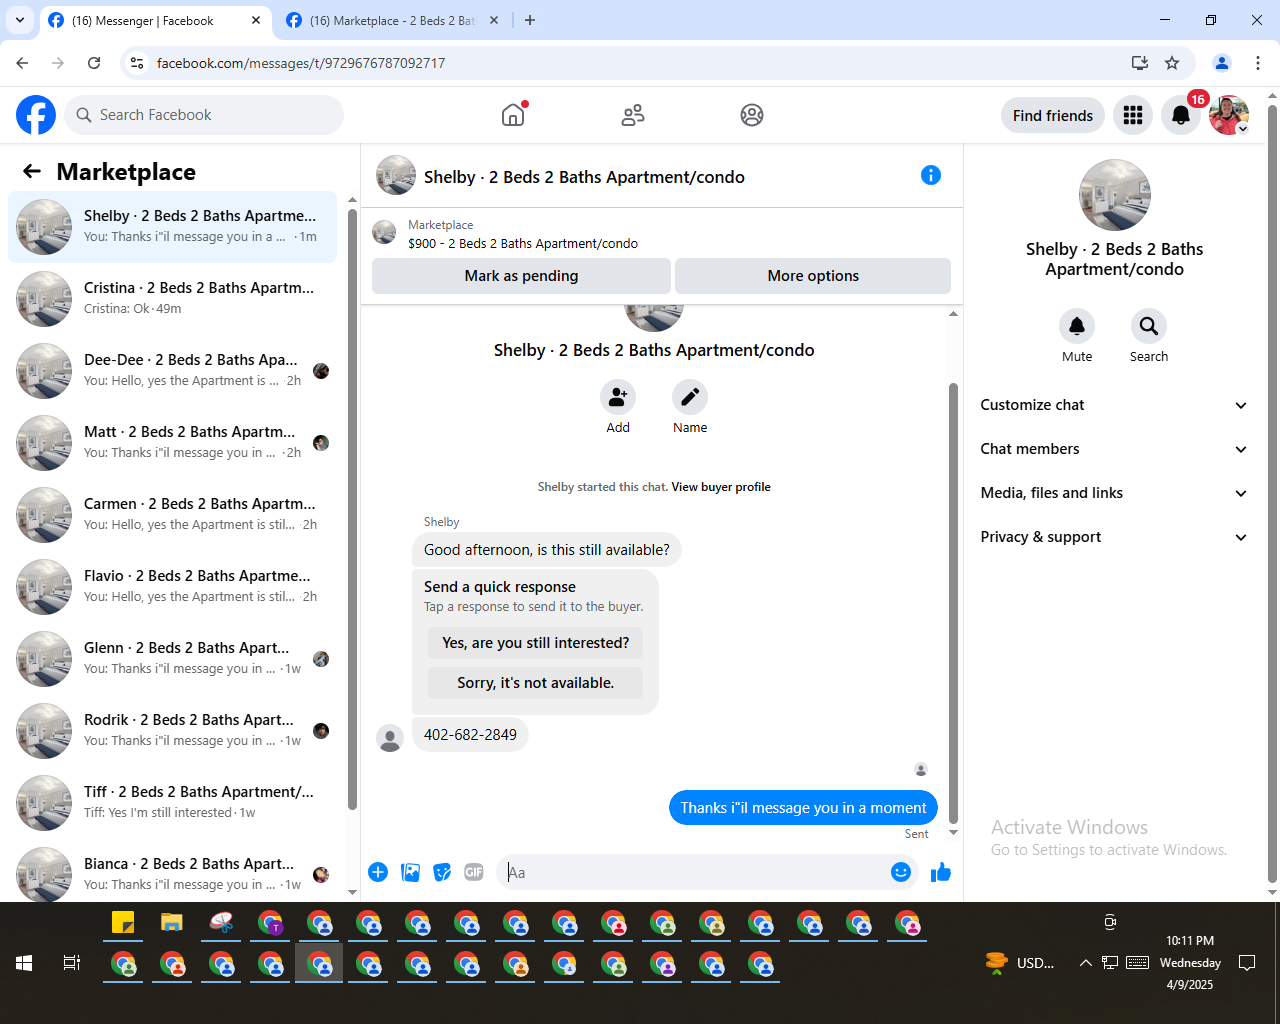The width and height of the screenshot is (1280, 1024).
Task: Expand Chat members section
Action: (1114, 449)
